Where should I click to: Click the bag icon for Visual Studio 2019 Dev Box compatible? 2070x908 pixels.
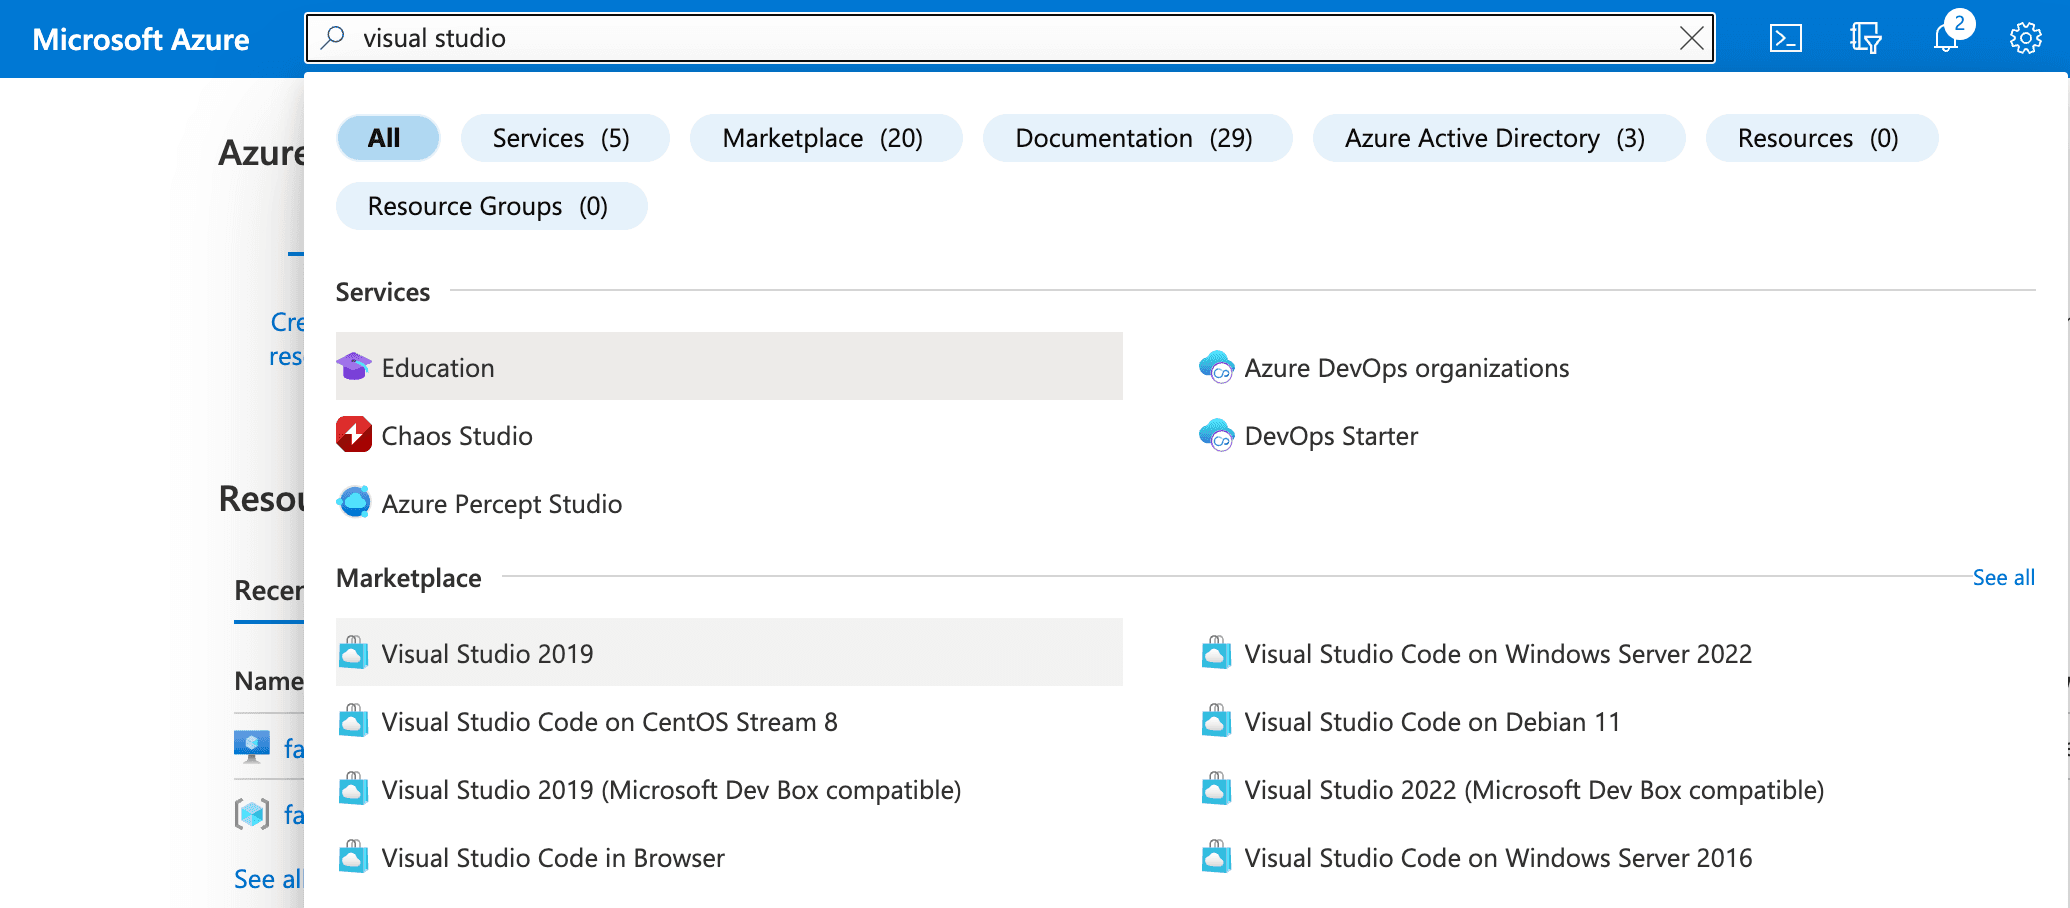tap(353, 789)
